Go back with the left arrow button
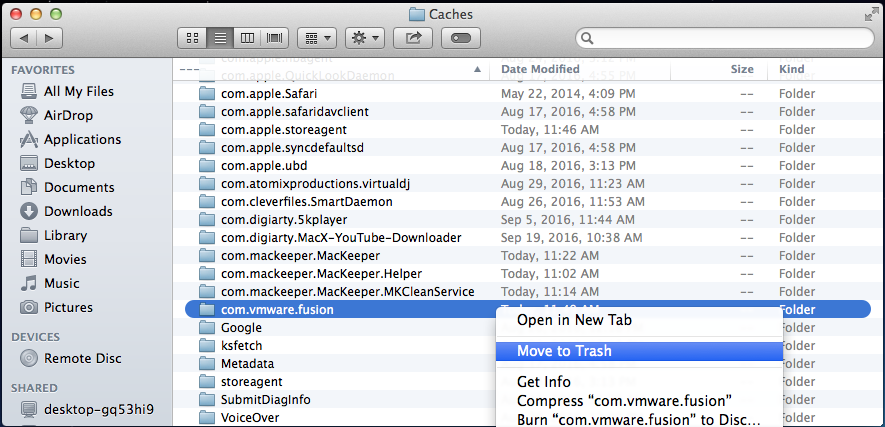Image resolution: width=885 pixels, height=427 pixels. pos(24,38)
